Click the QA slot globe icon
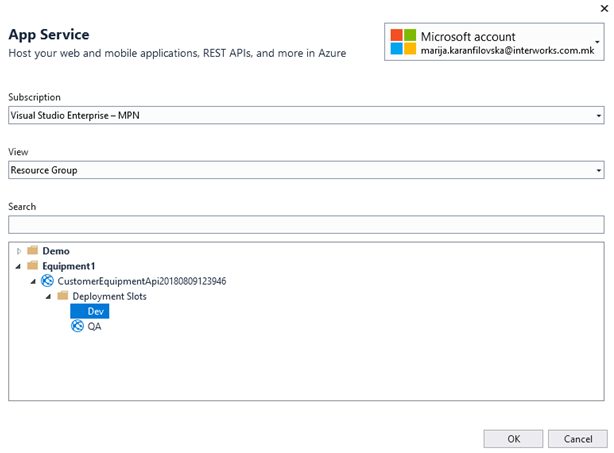614x453 pixels. (78, 326)
